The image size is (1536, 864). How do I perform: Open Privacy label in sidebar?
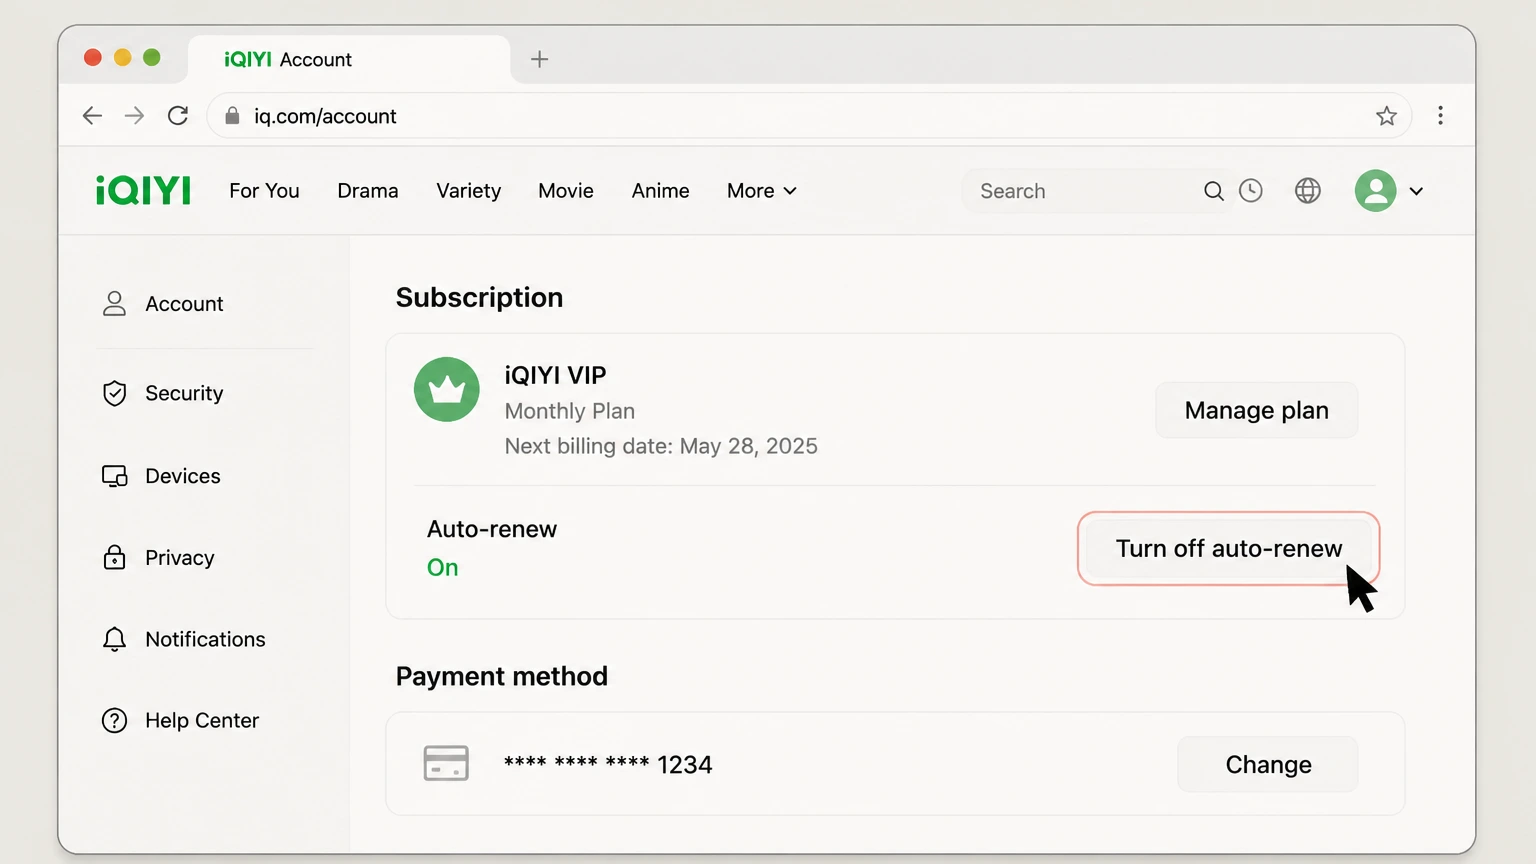[180, 558]
